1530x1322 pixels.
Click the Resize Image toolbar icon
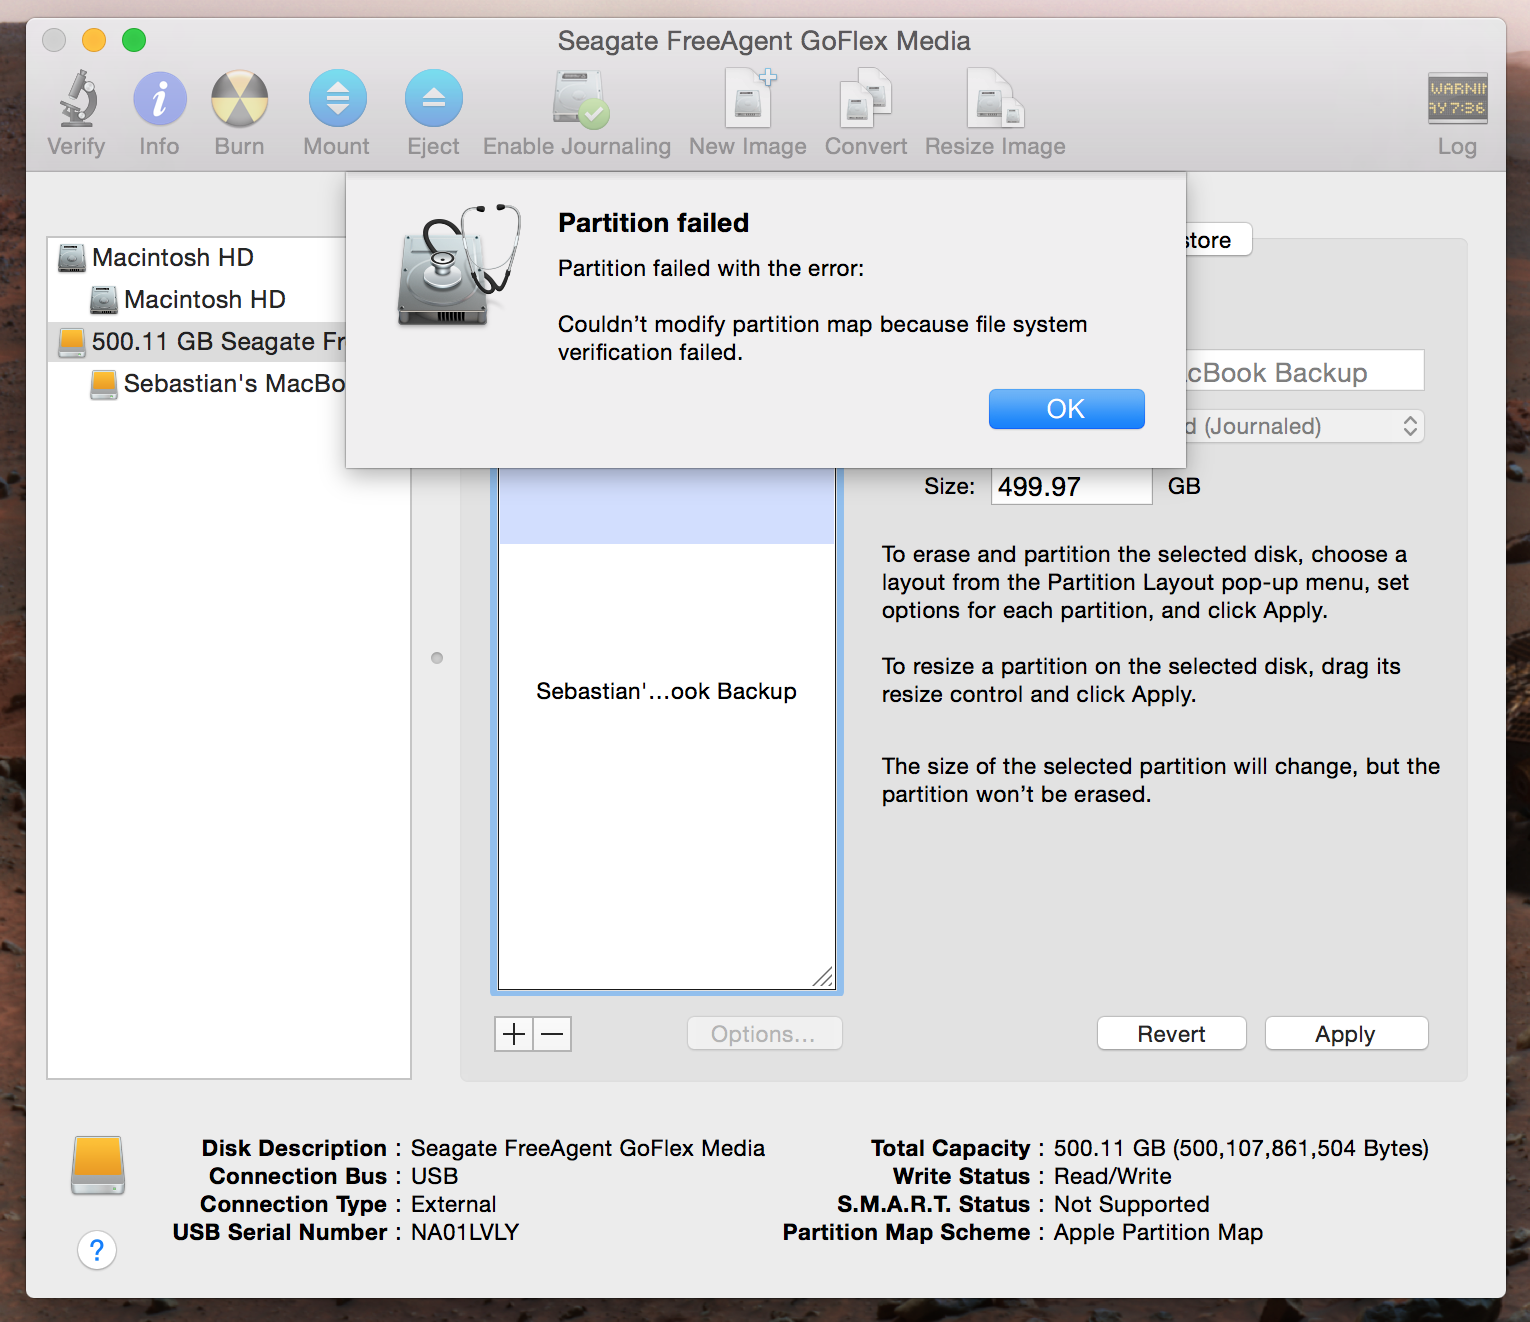tap(996, 98)
